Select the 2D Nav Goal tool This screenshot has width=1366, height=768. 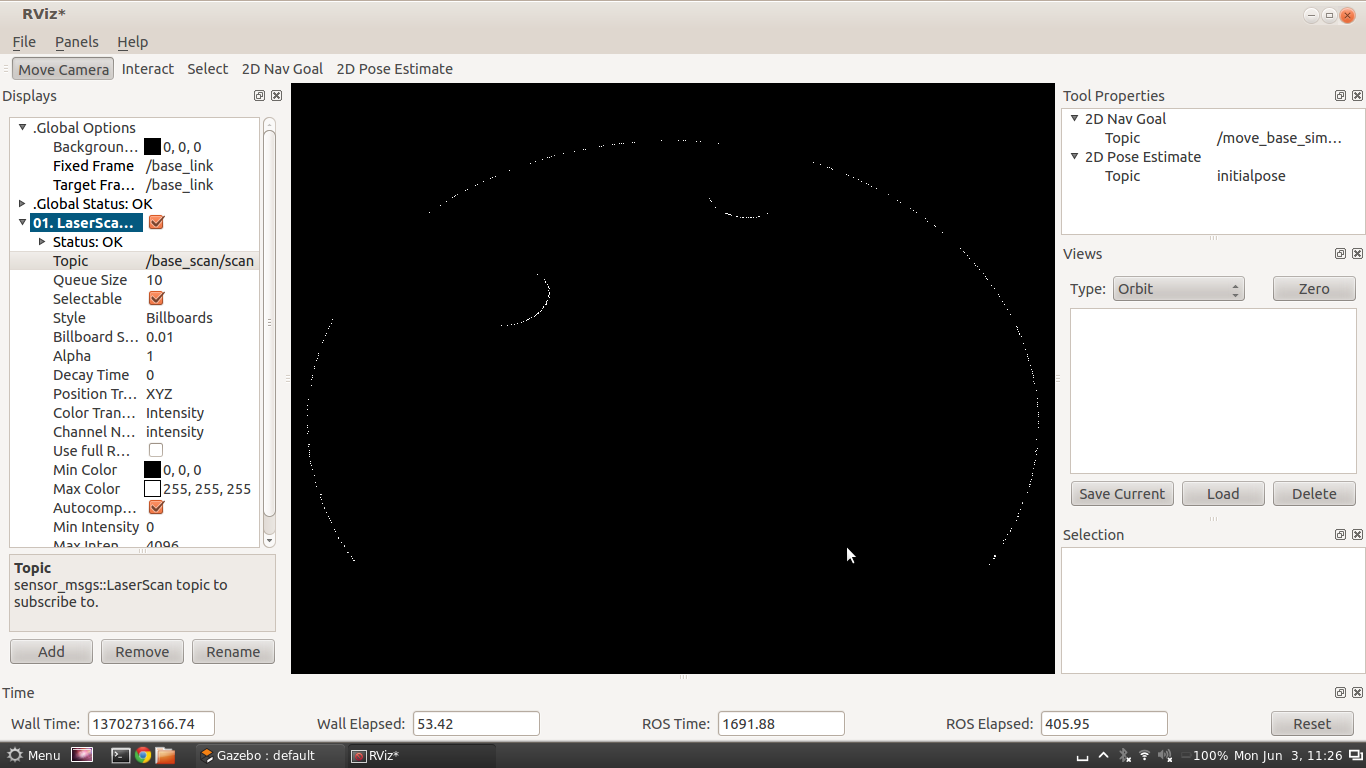(x=282, y=69)
